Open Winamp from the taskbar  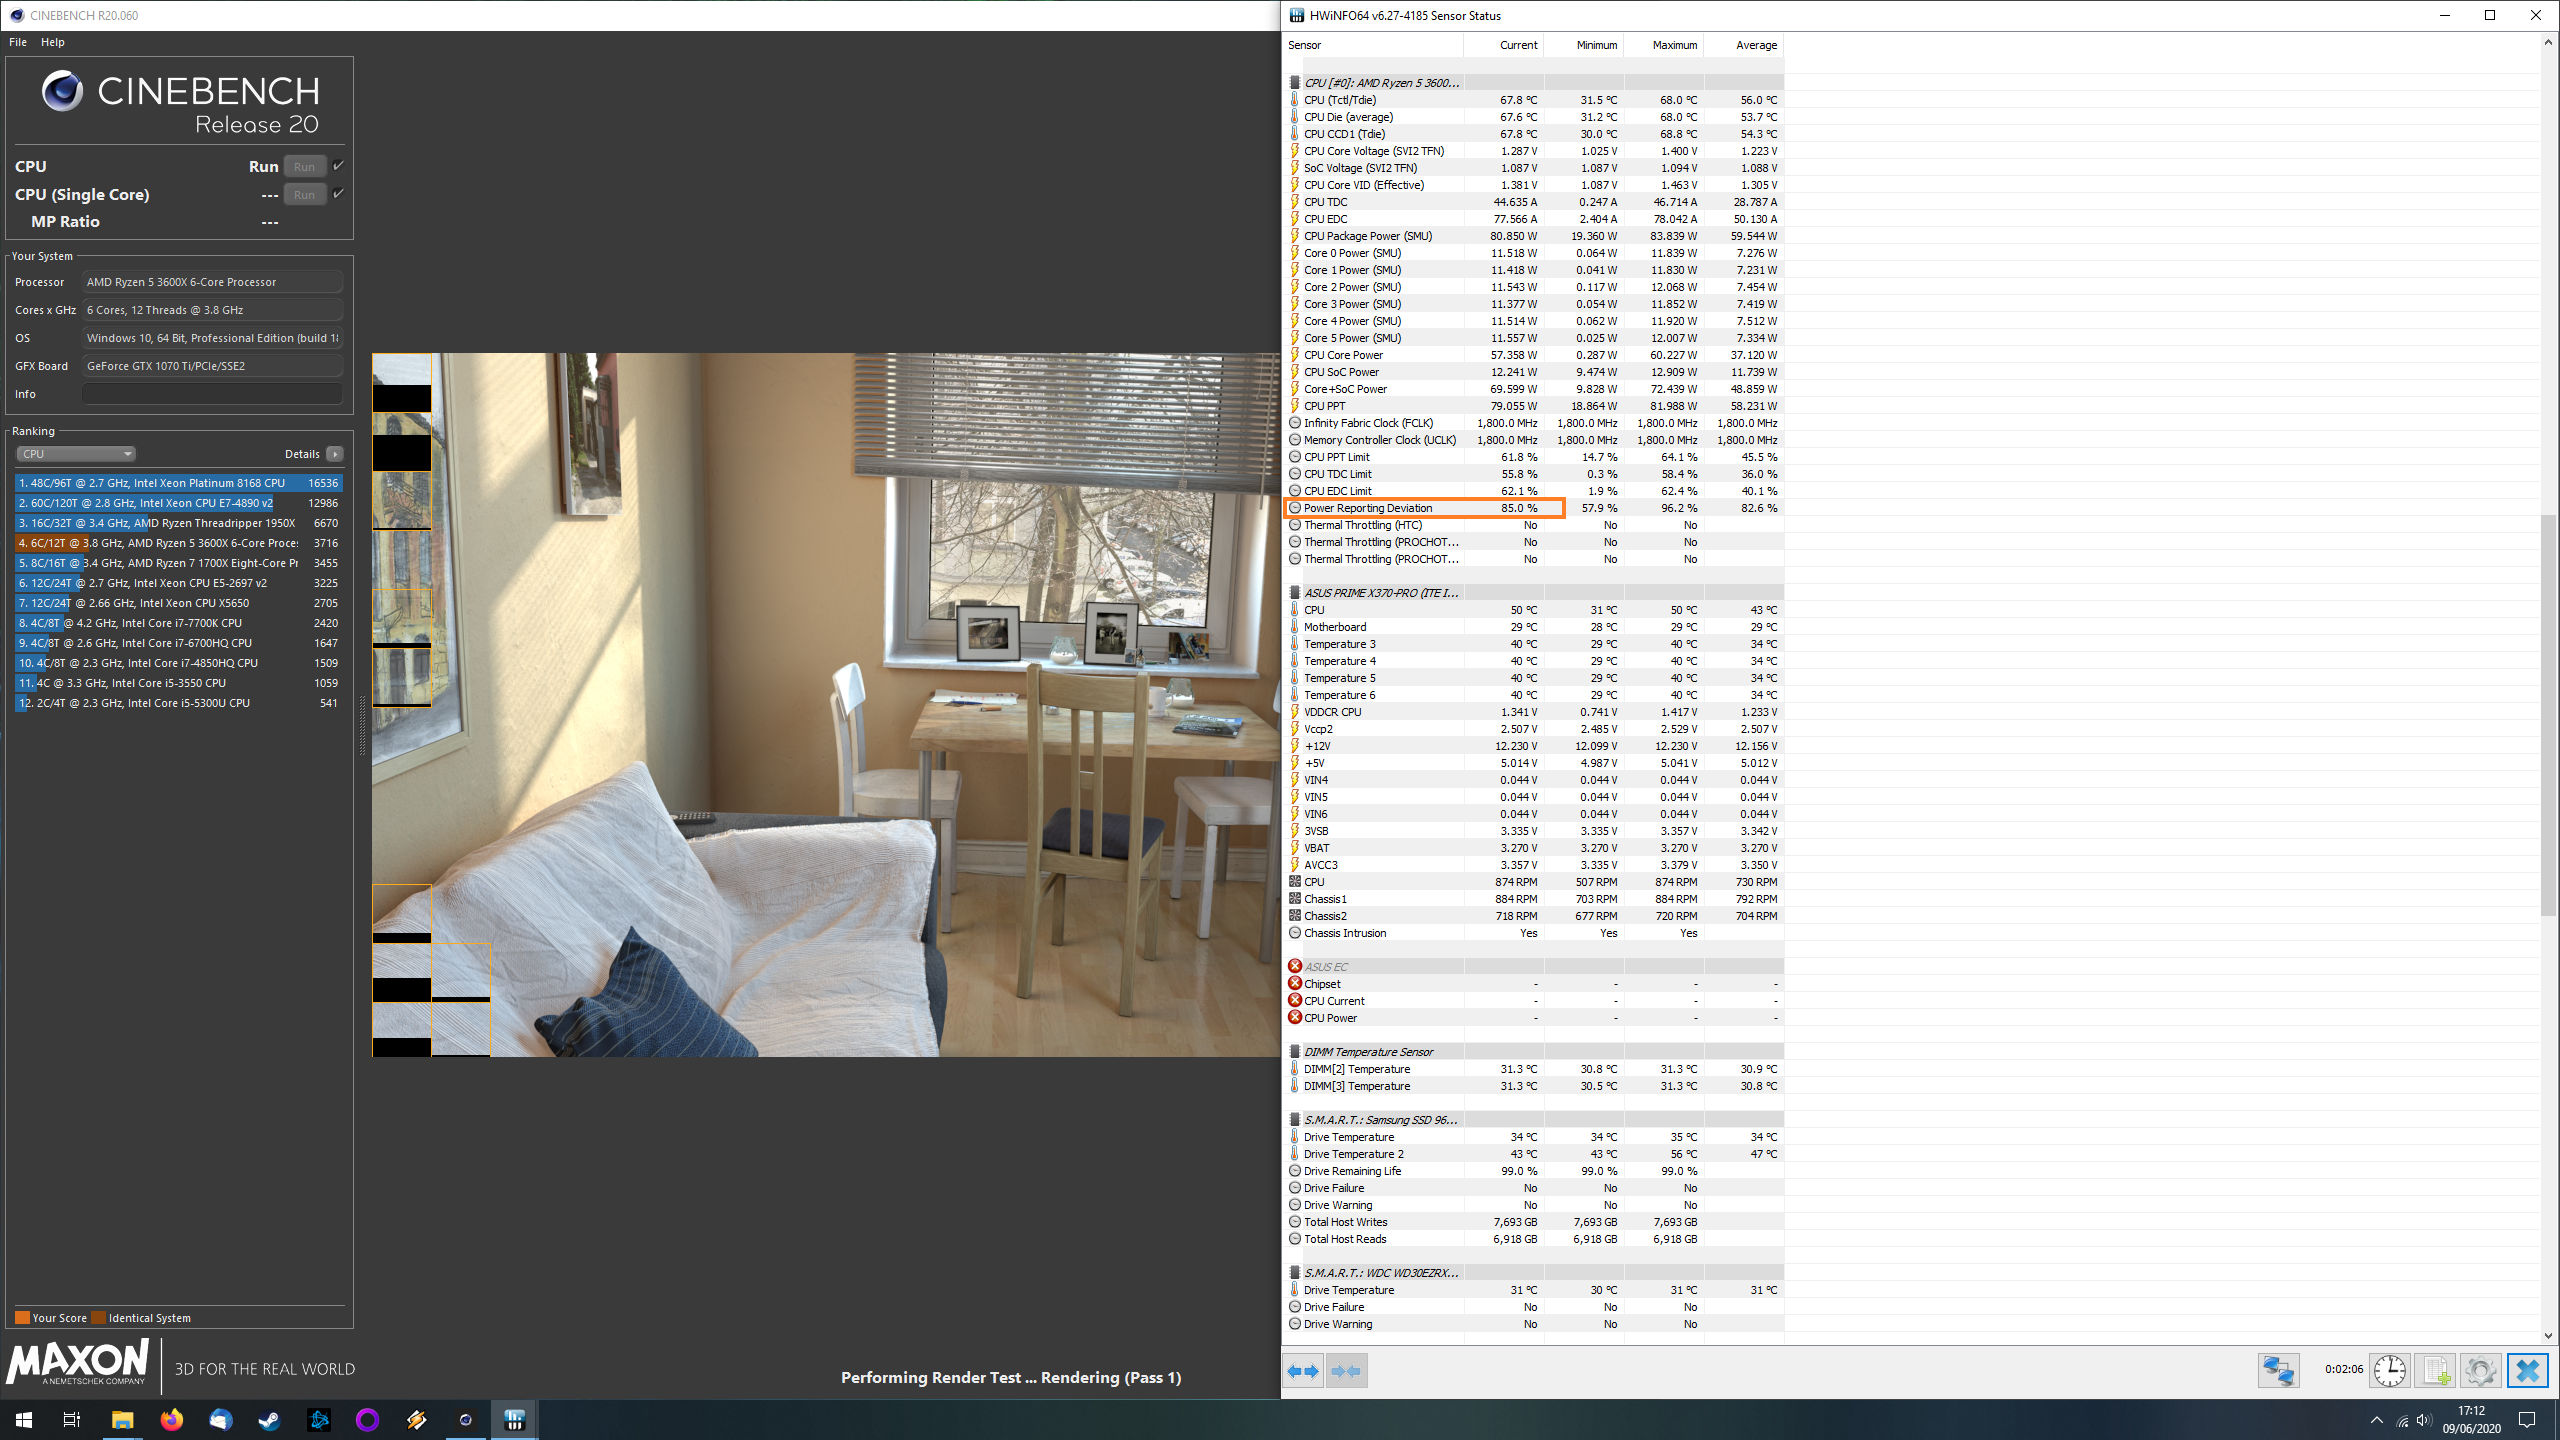coord(417,1420)
